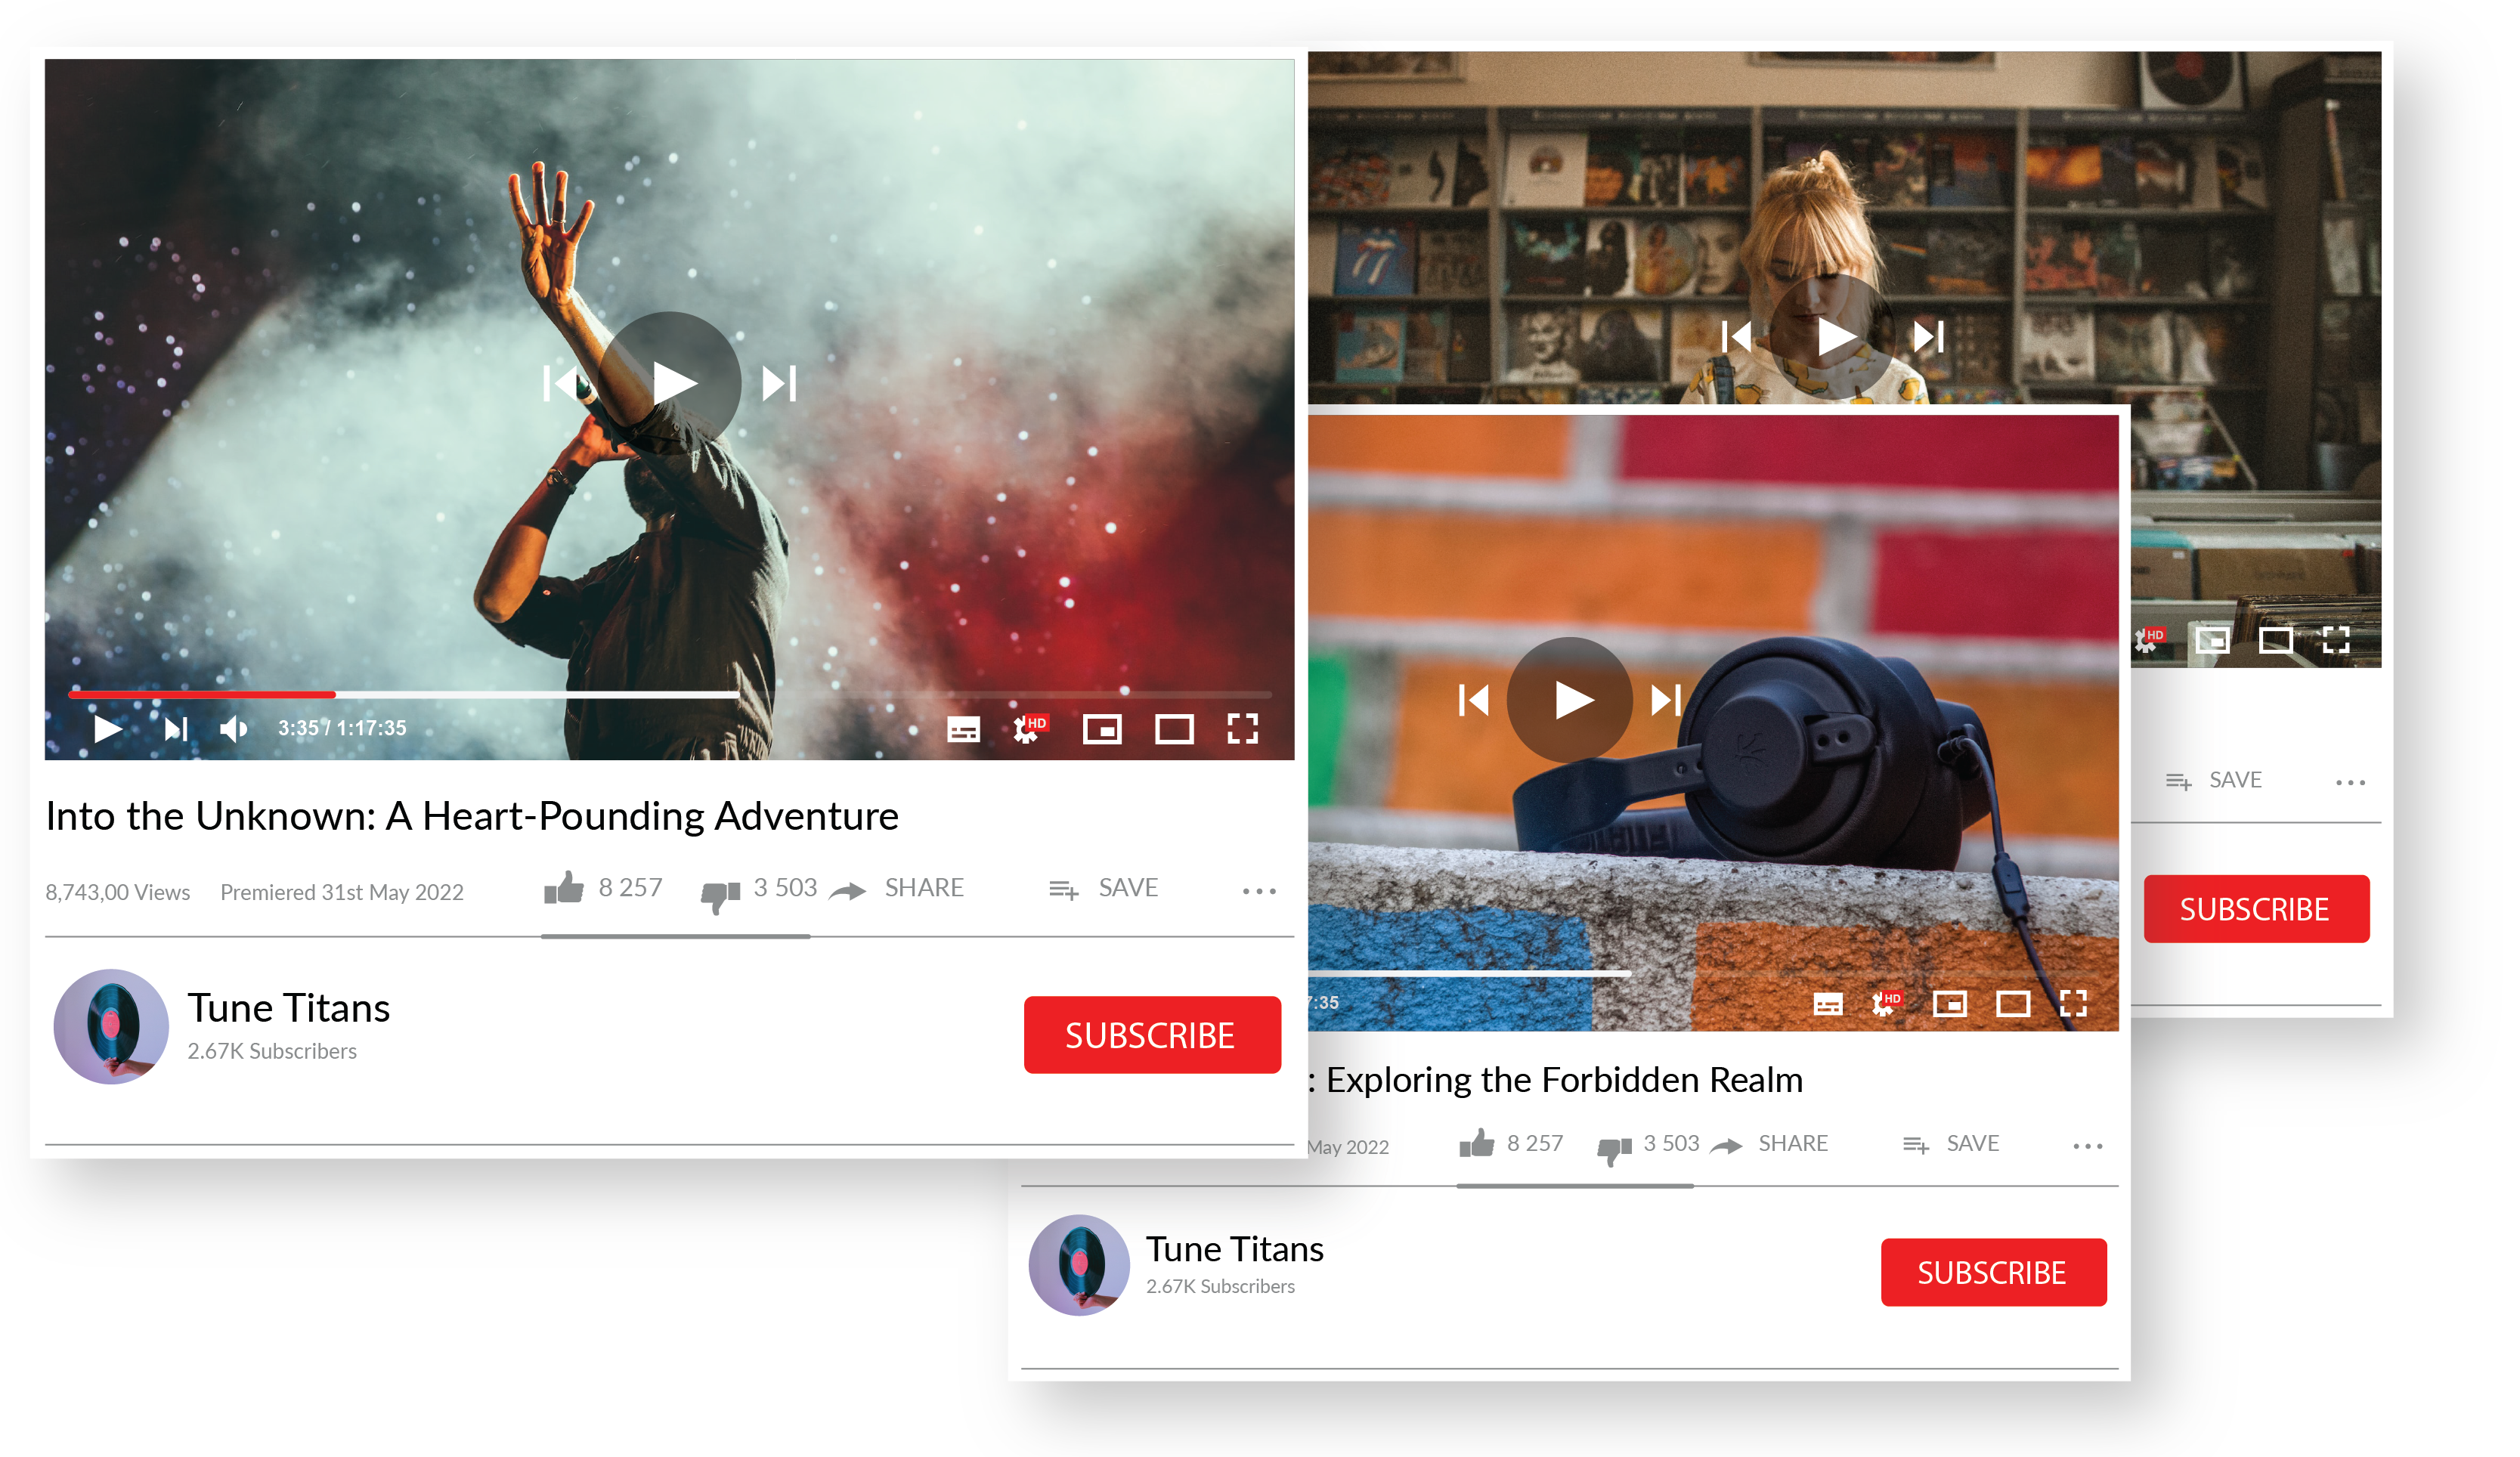Save the Forbidden Realm video
2520x1457 pixels.
1950,1144
